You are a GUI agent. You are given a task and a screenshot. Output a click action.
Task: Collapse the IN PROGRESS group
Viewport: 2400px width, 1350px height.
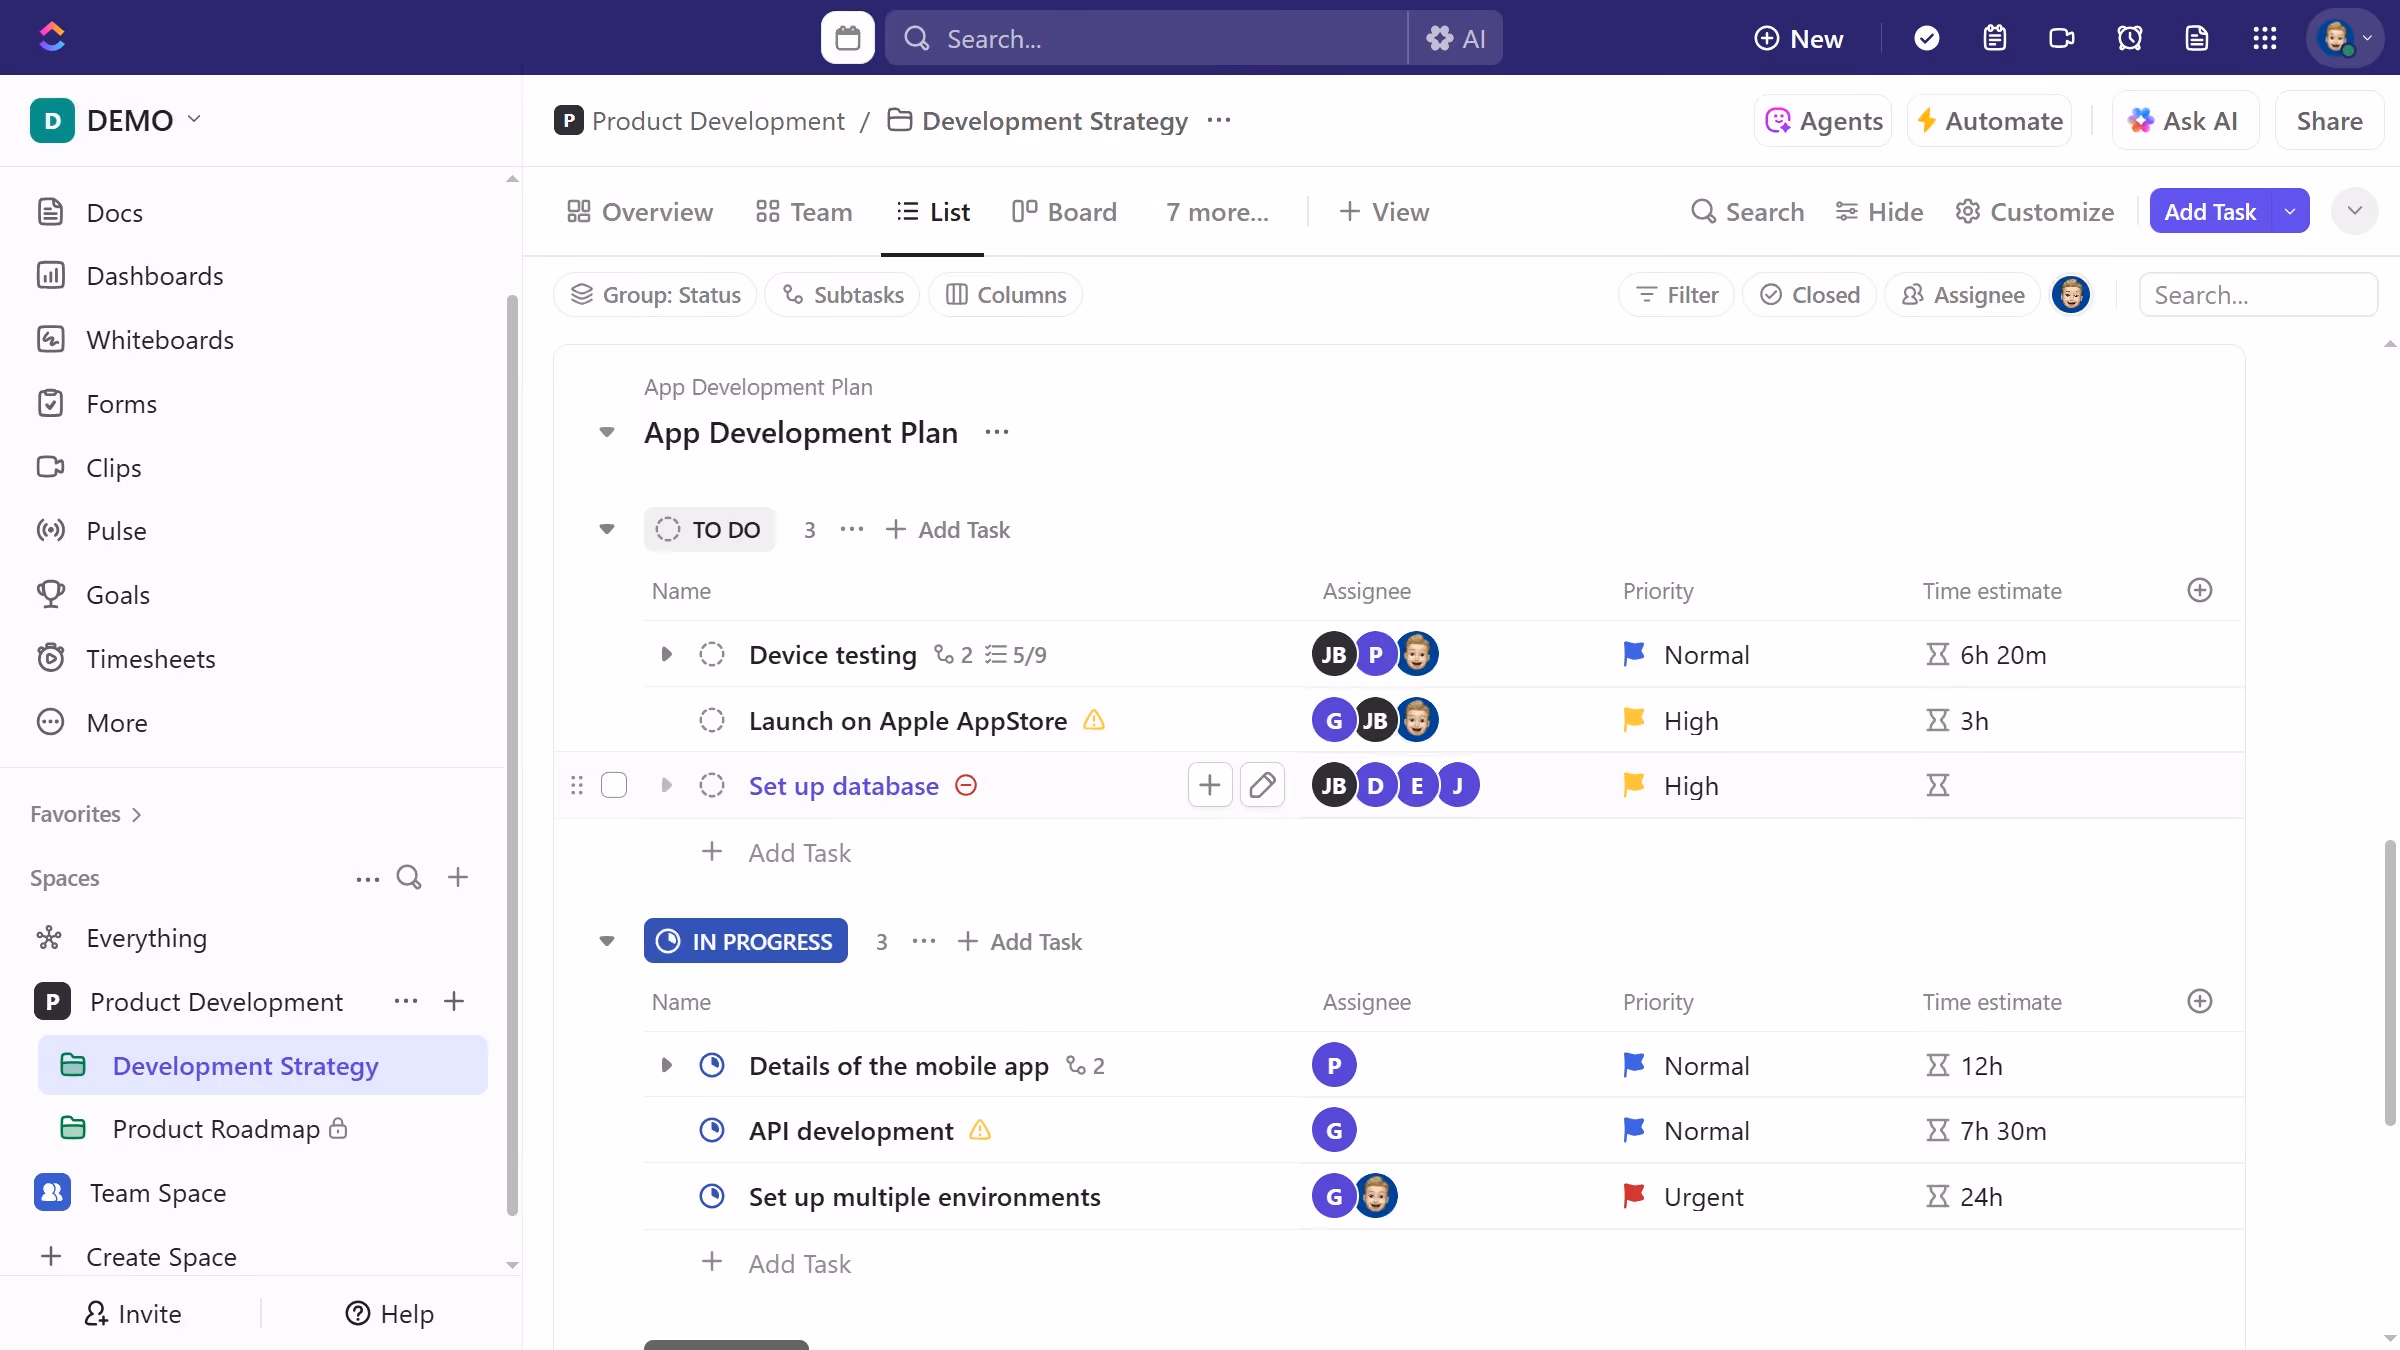[606, 941]
